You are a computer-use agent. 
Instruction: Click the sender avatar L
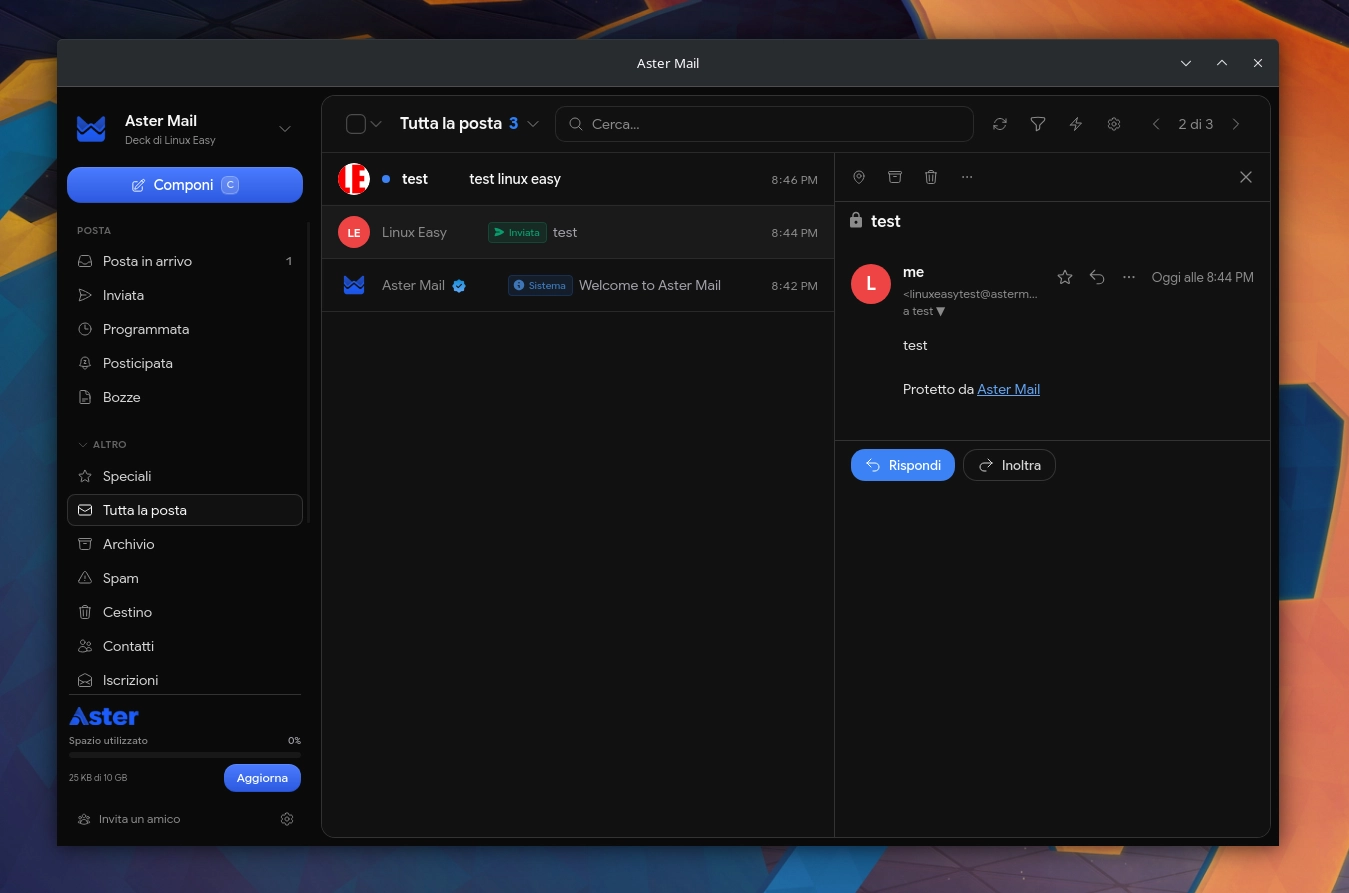pos(871,284)
